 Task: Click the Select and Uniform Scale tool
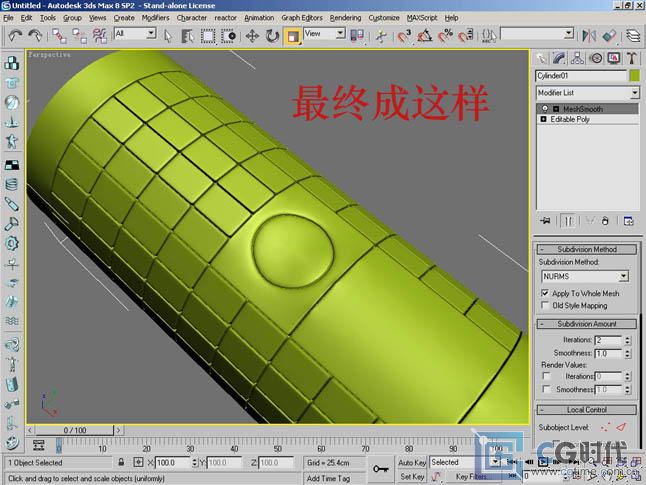[293, 36]
